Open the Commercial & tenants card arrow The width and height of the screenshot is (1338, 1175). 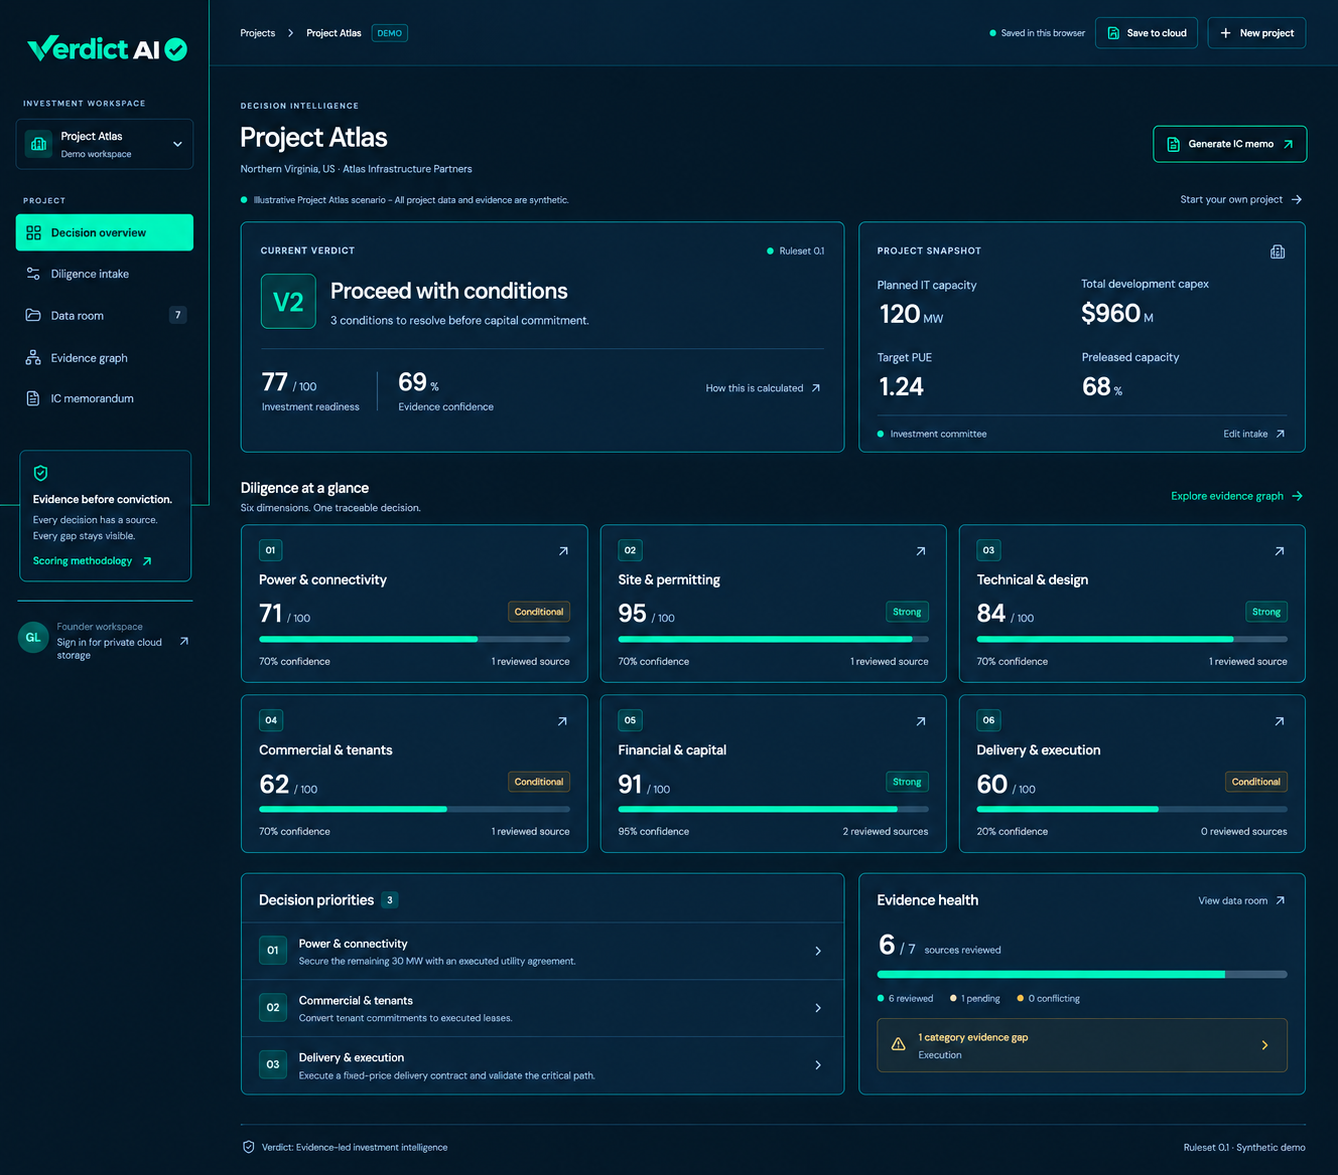point(562,721)
